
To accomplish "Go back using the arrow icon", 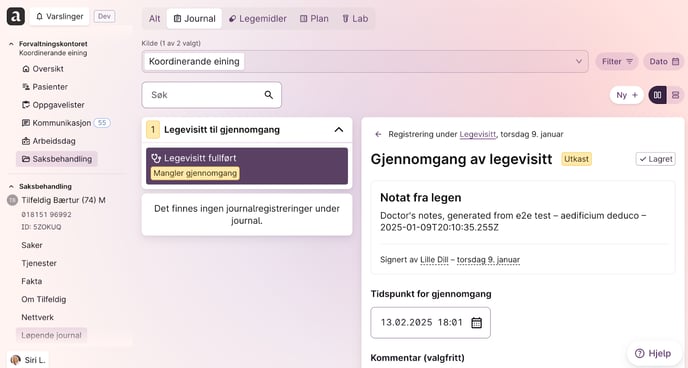I will coord(378,134).
